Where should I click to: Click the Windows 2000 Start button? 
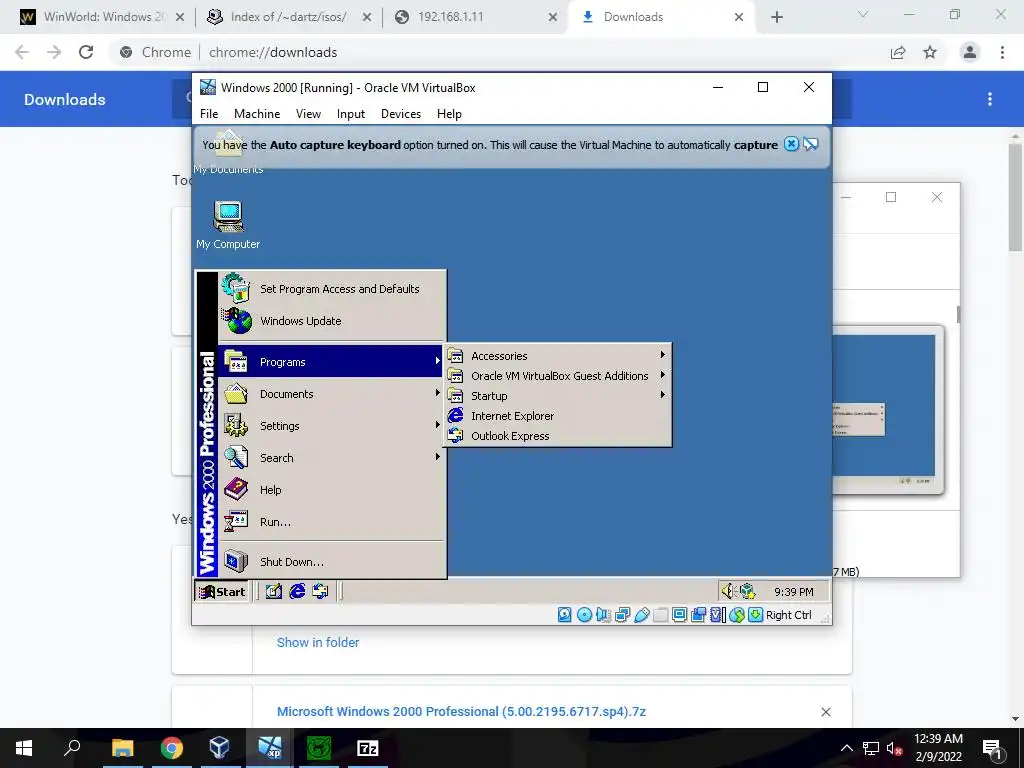(222, 592)
